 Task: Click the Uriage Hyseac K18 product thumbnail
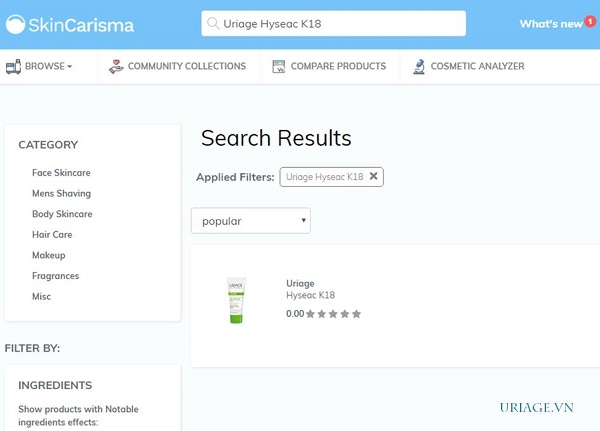(236, 300)
